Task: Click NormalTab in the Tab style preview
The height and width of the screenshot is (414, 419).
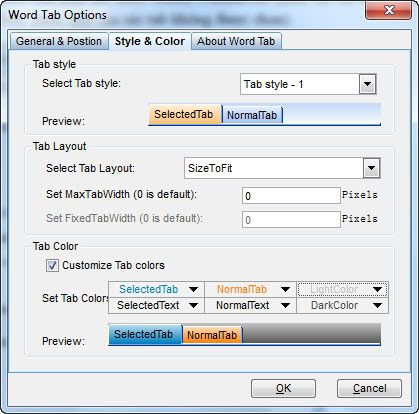Action: tap(252, 115)
